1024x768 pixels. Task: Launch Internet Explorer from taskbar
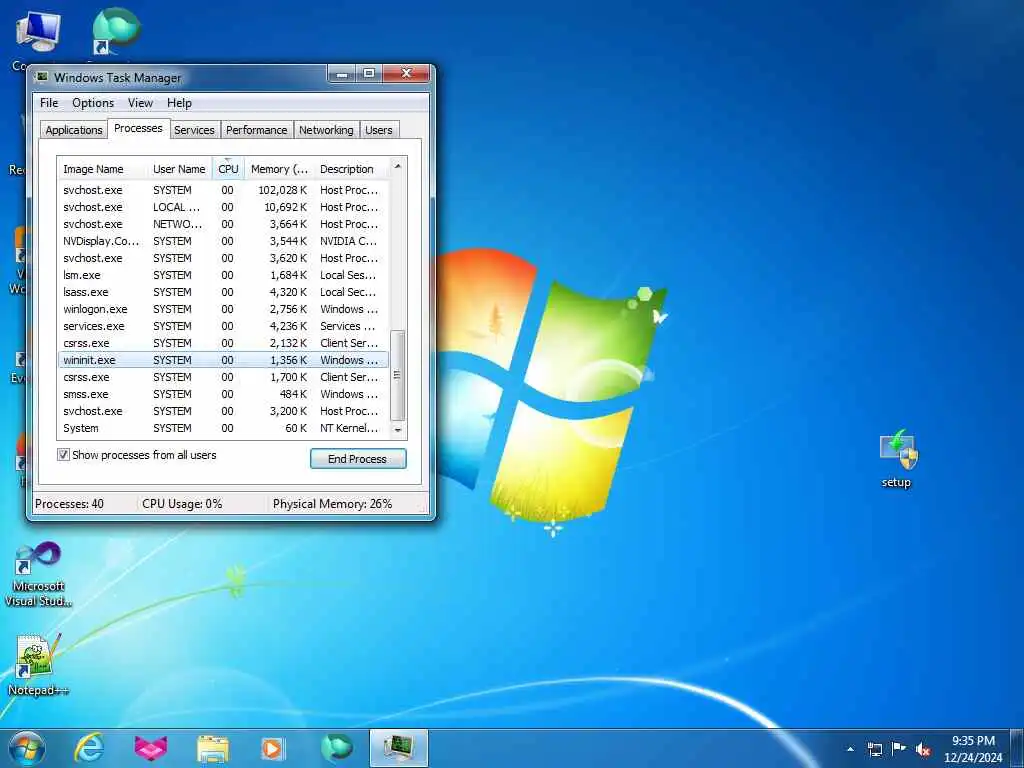tap(89, 748)
